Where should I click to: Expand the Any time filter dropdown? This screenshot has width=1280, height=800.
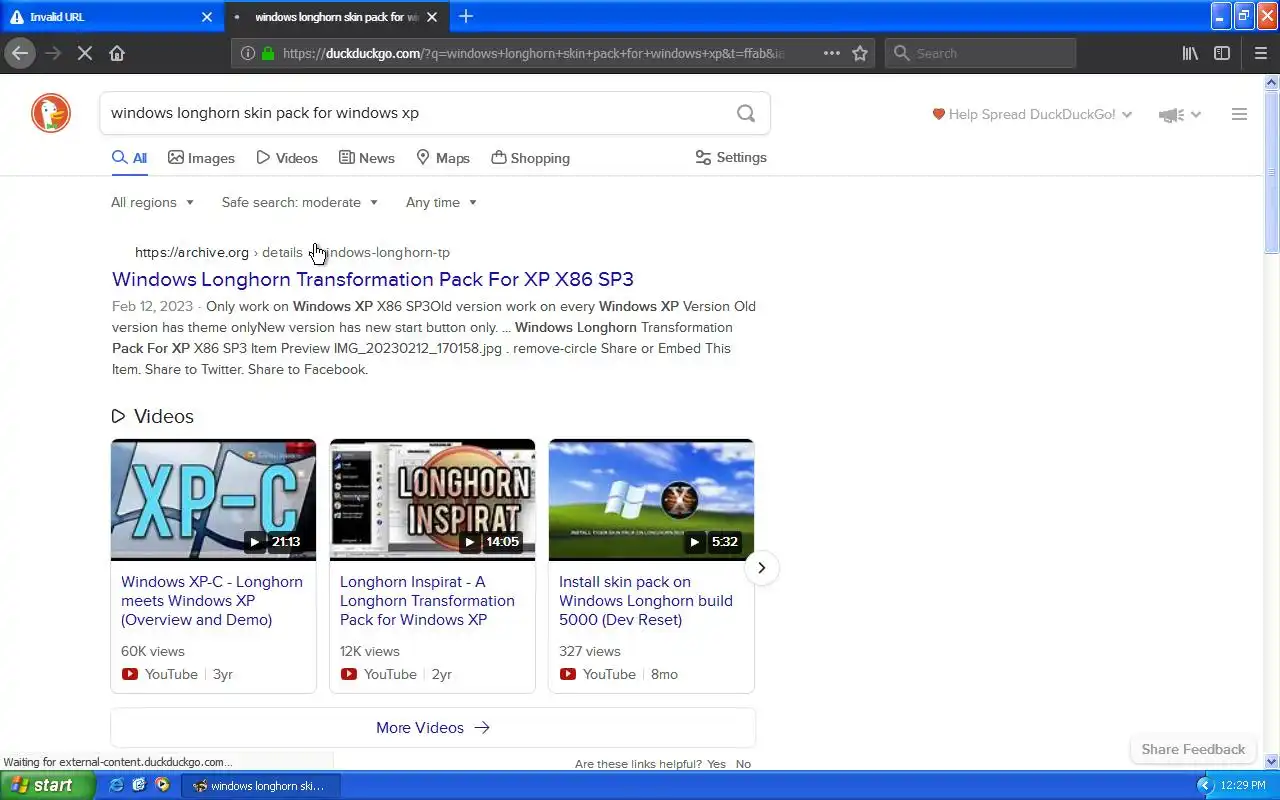(441, 202)
